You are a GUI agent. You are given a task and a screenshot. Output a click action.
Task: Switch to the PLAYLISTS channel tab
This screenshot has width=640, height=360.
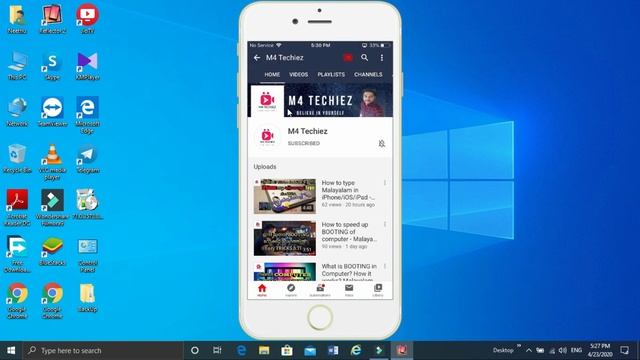tap(331, 75)
